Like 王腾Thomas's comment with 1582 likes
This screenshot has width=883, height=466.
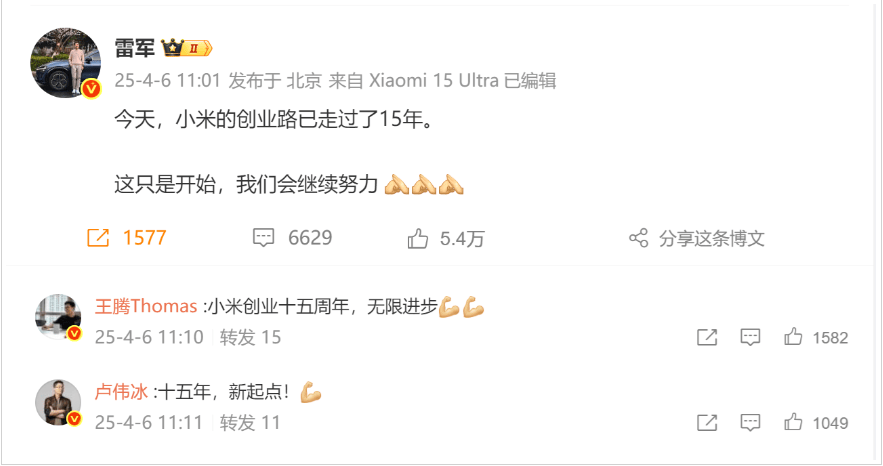click(793, 337)
